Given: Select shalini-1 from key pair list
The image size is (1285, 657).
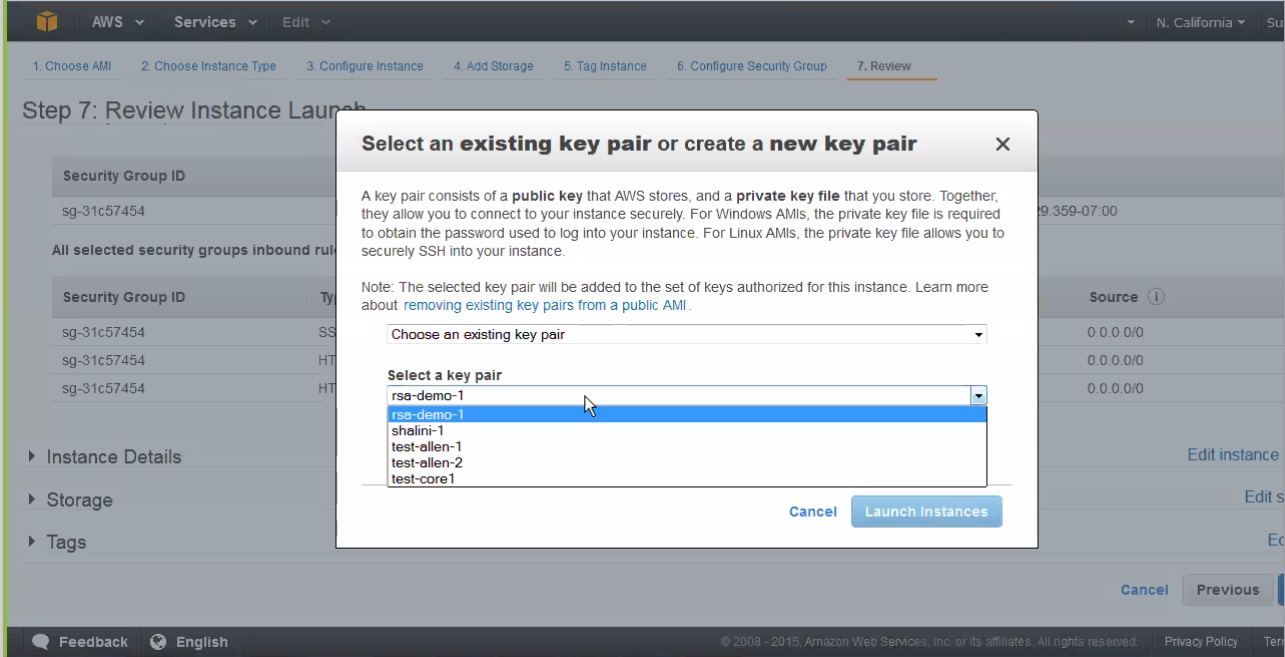Looking at the screenshot, I should point(418,431).
